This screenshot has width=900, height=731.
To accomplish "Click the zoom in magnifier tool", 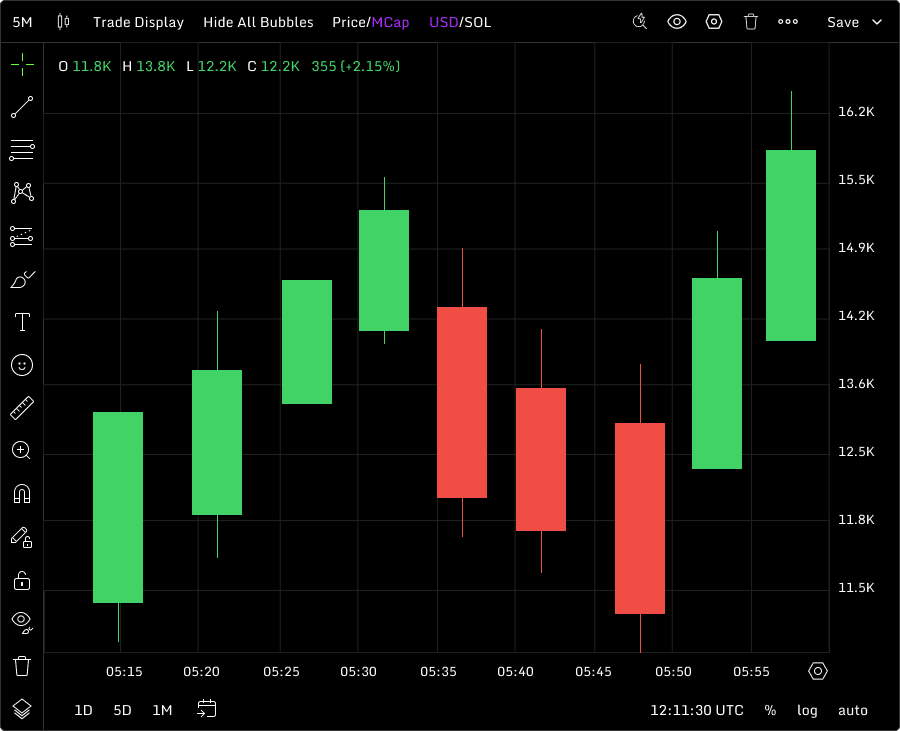I will tap(22, 450).
